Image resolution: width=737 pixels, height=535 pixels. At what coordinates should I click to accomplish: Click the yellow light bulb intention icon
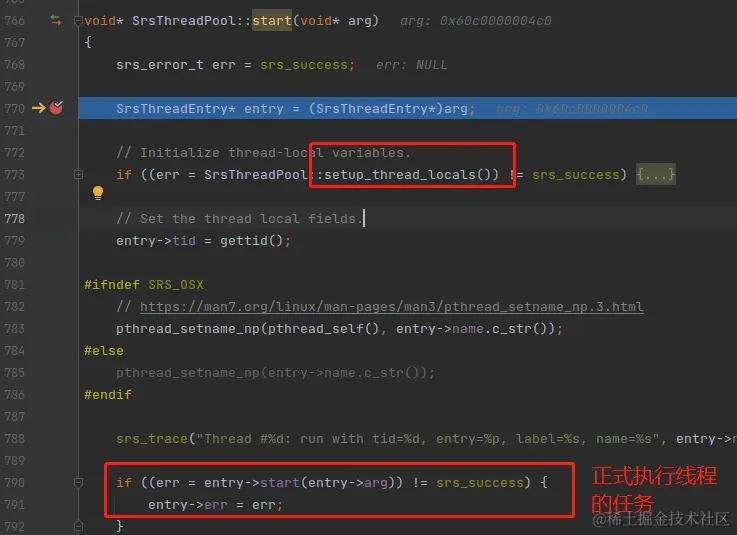point(98,193)
